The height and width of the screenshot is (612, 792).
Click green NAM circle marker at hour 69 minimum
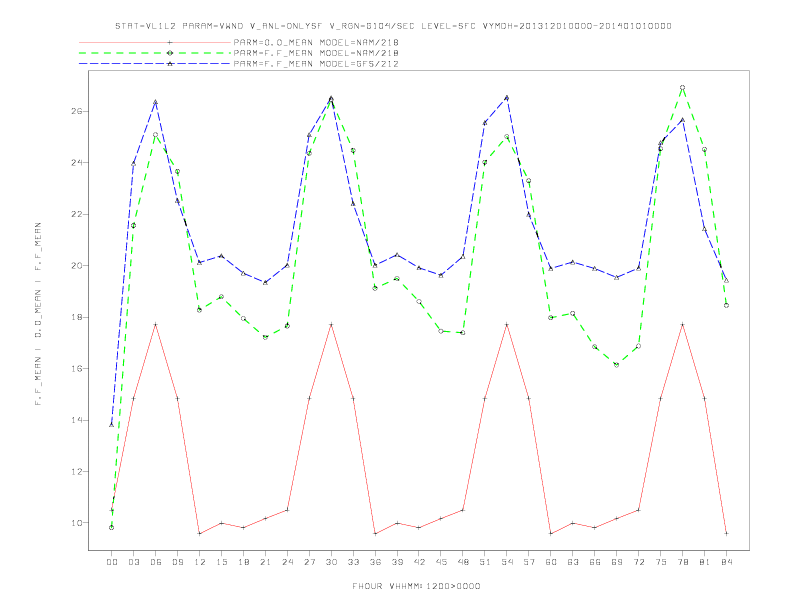(x=617, y=365)
